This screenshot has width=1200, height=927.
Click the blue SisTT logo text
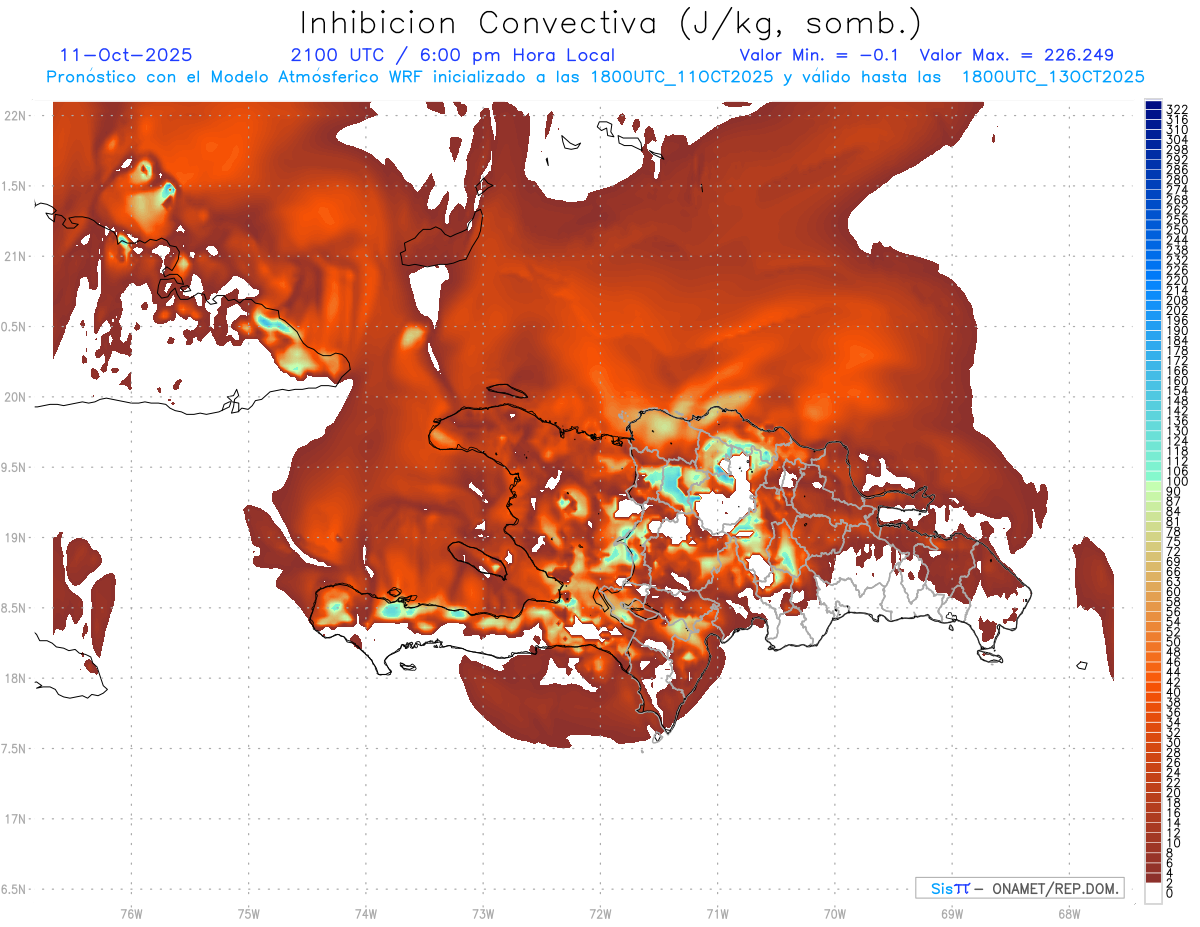(949, 888)
